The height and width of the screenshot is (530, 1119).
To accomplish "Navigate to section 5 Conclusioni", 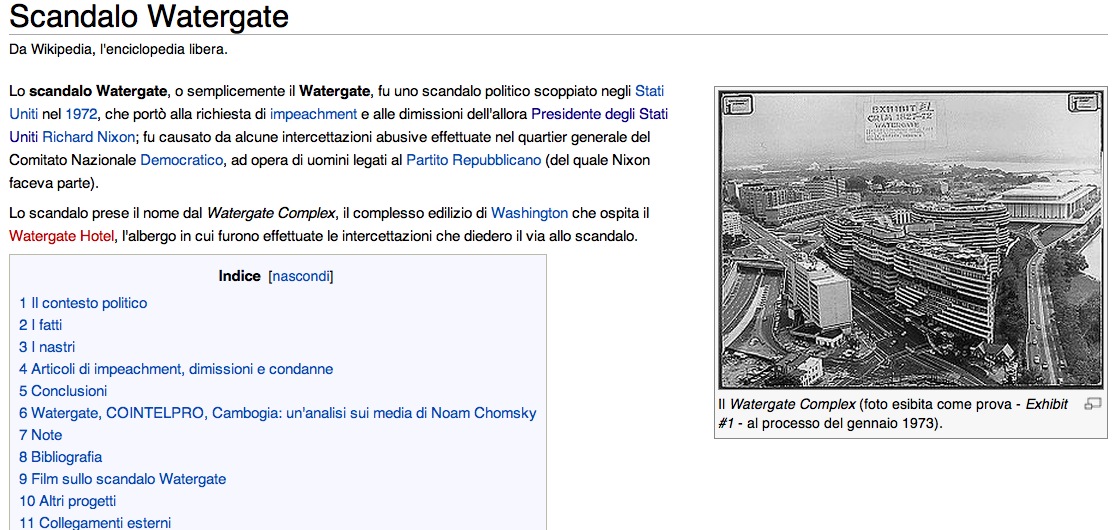I will pyautogui.click(x=63, y=391).
